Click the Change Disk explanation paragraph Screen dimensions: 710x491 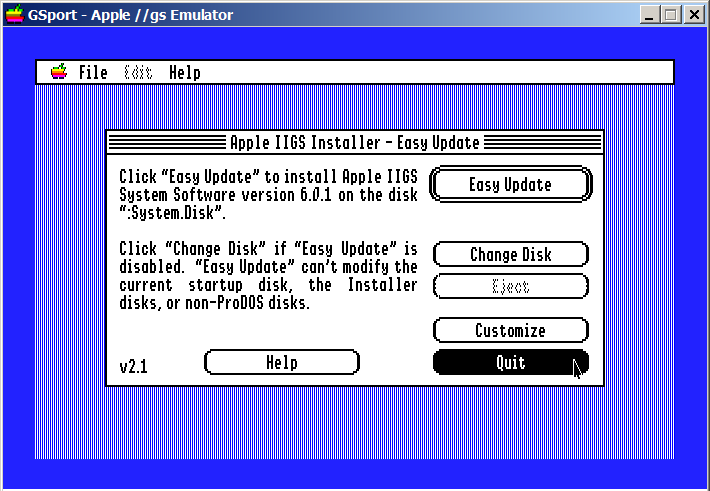click(268, 275)
